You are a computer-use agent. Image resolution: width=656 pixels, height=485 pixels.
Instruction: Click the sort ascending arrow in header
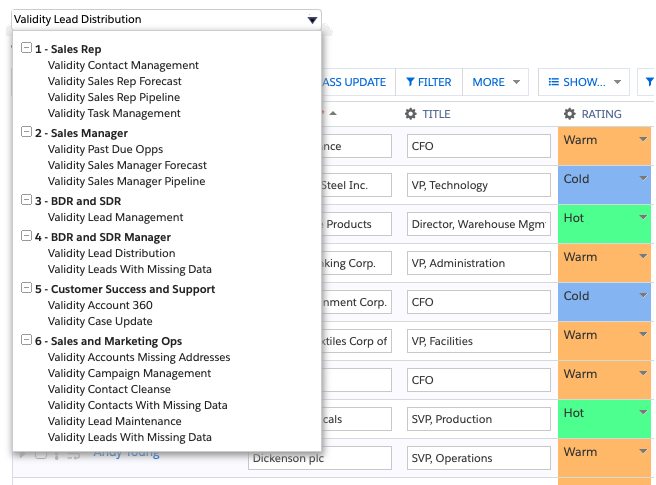tap(333, 113)
